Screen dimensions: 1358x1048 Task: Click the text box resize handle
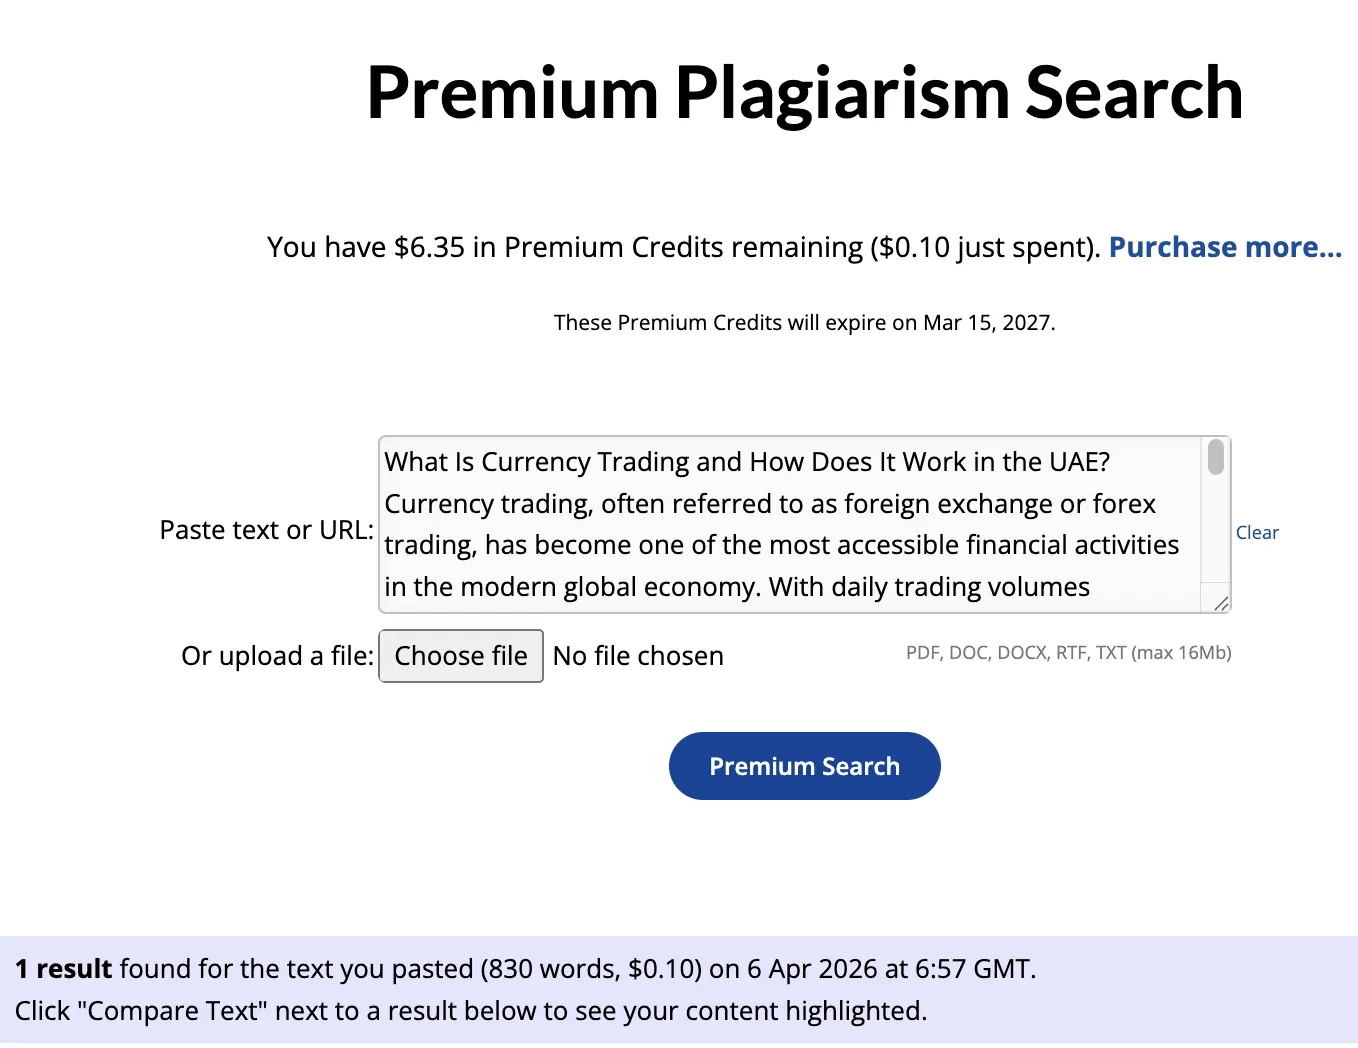pos(1221,603)
